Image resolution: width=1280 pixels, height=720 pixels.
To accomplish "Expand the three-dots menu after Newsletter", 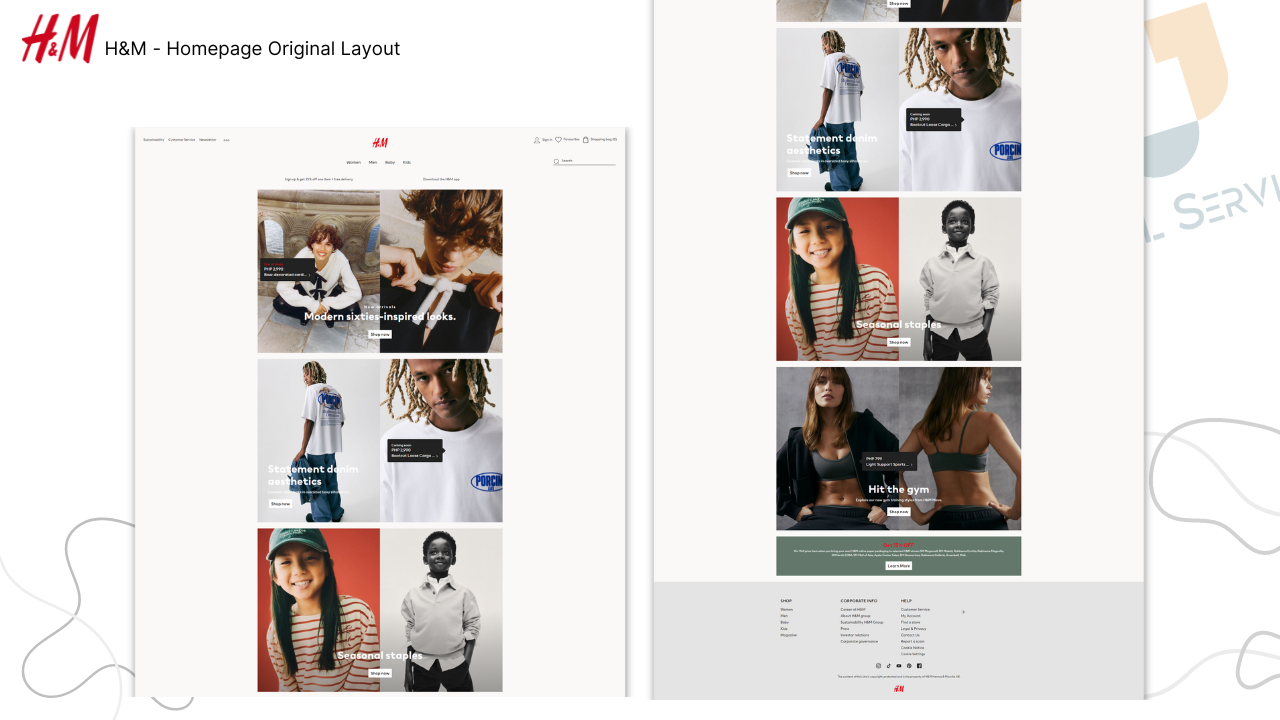I will pos(226,140).
